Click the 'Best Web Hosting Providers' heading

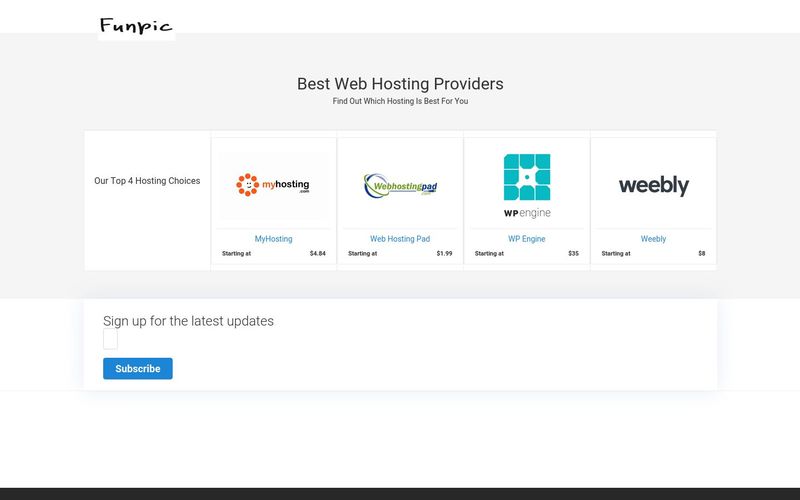click(400, 84)
